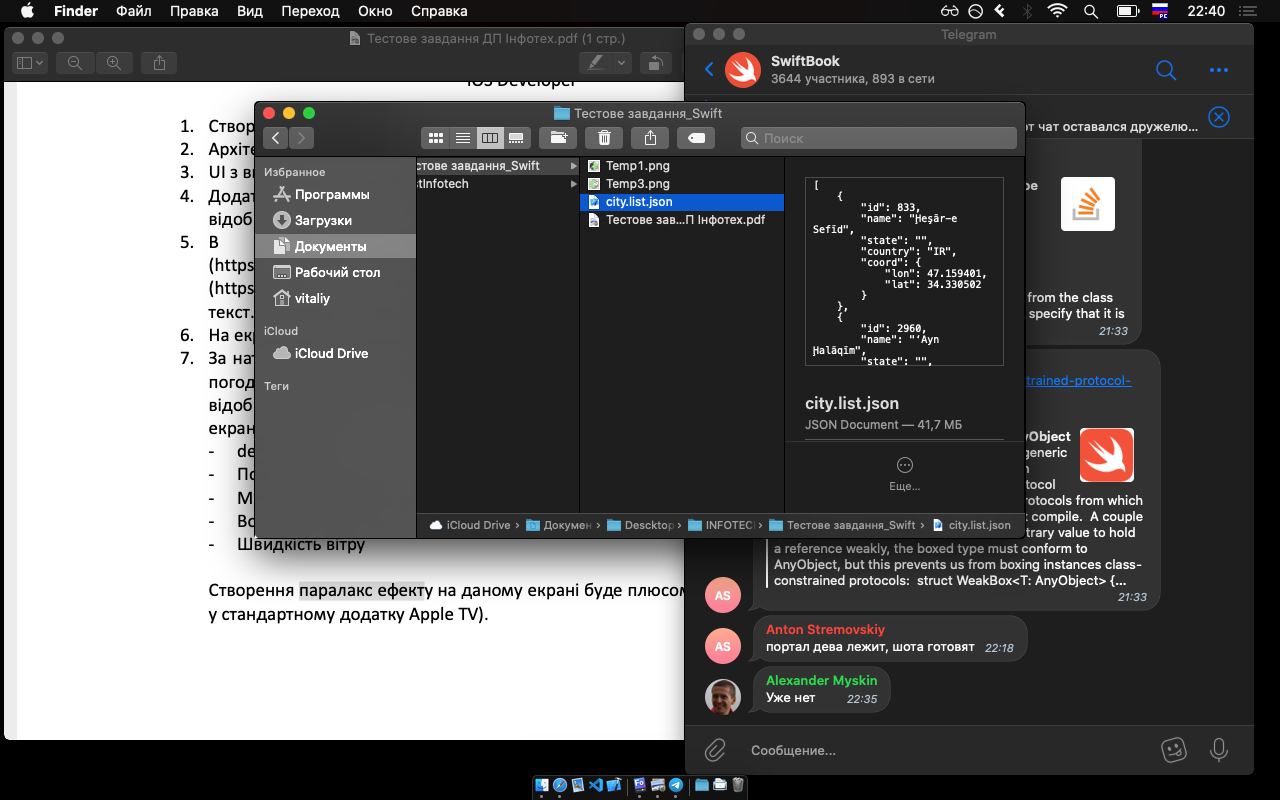
Task: Open Wi-Fi status in menu bar
Action: (1057, 11)
